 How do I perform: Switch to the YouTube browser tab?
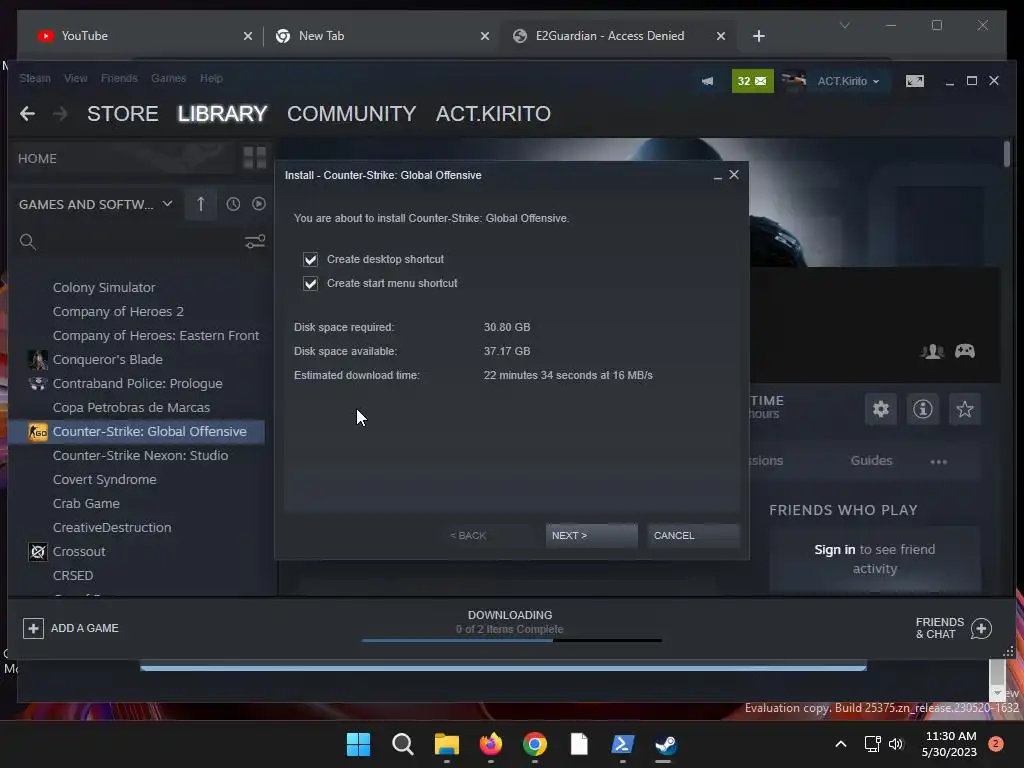click(143, 36)
